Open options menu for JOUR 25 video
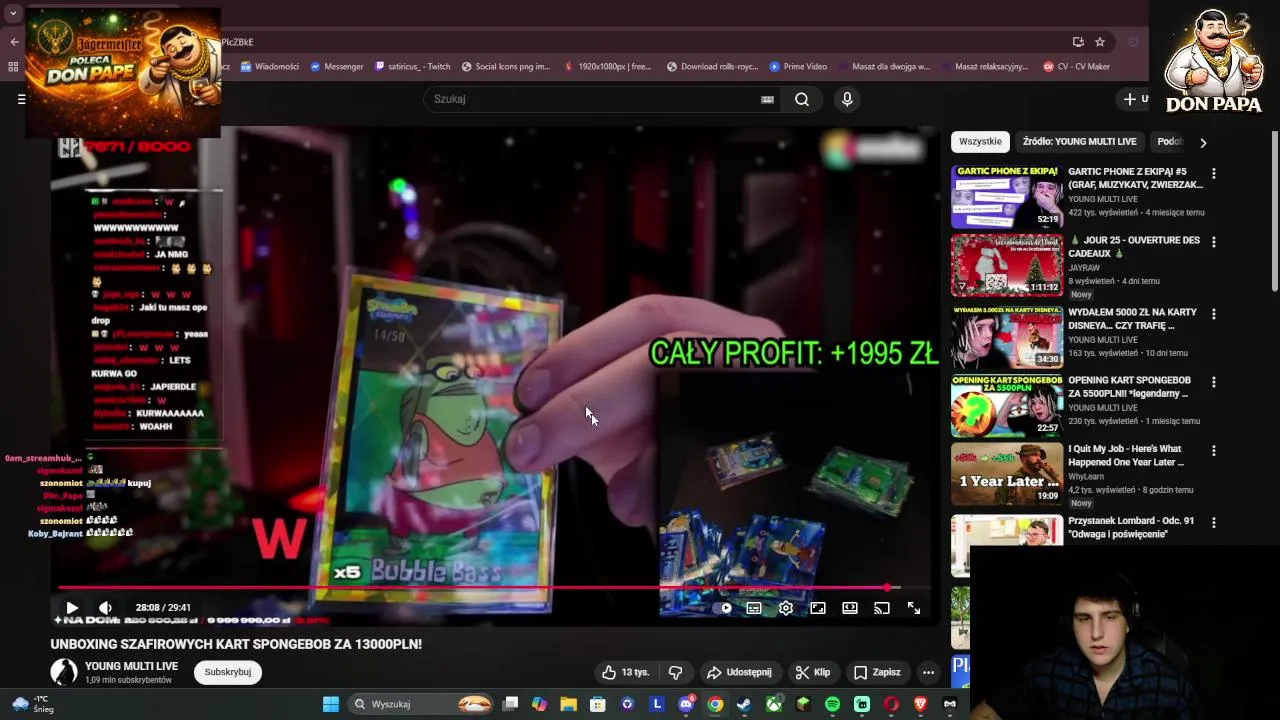 [x=1214, y=242]
